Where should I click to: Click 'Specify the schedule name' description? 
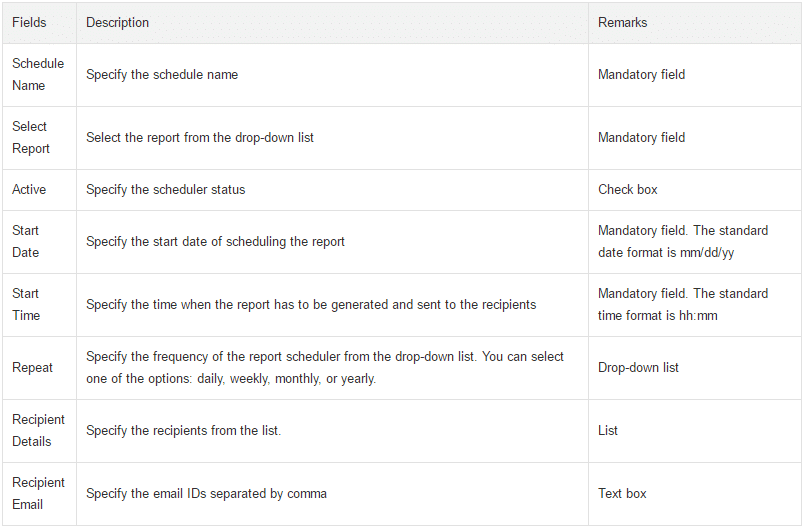(x=162, y=75)
